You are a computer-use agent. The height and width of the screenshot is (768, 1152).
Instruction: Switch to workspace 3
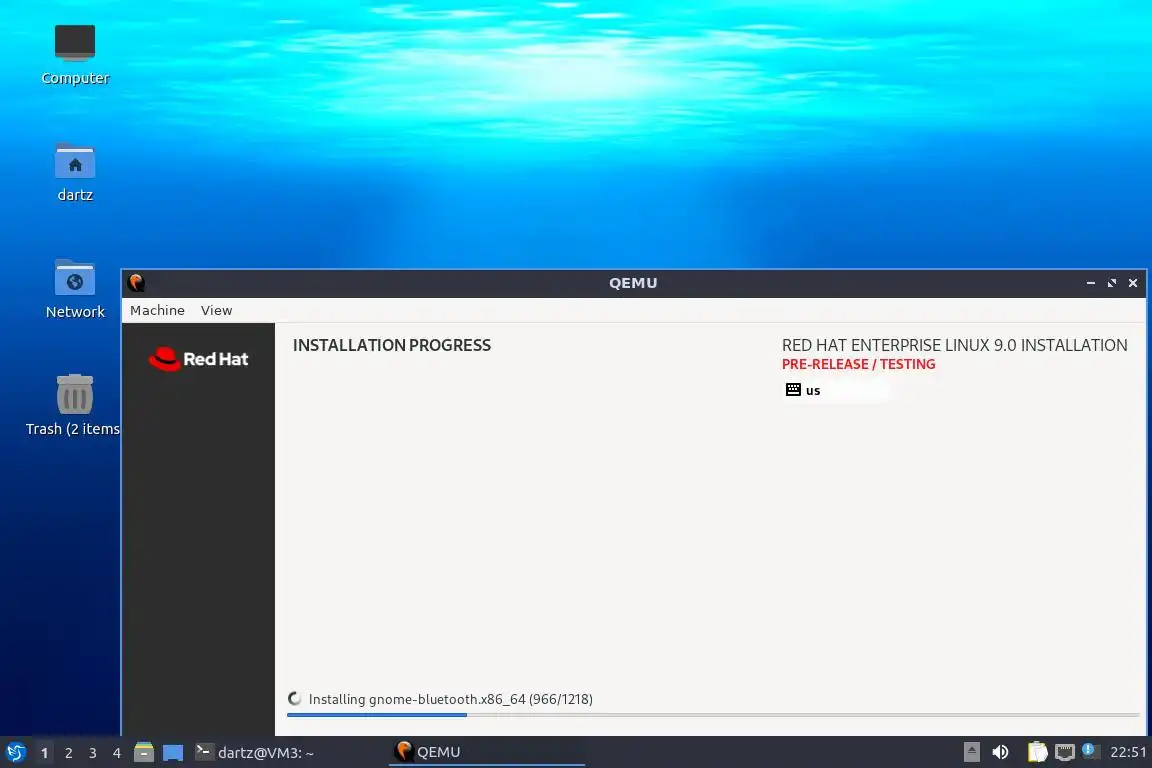[93, 753]
